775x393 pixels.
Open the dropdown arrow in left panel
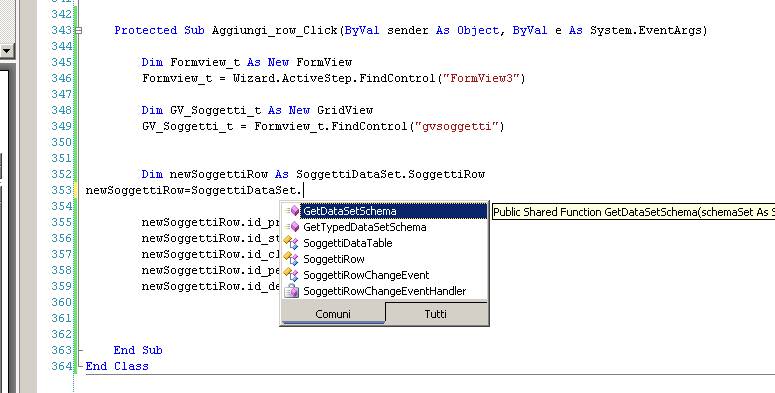(6, 50)
